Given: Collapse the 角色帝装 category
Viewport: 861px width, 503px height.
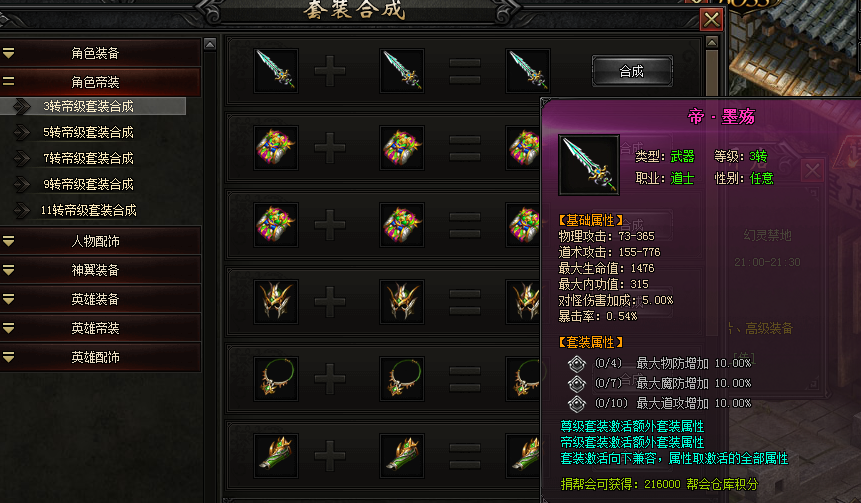Looking at the screenshot, I should pyautogui.click(x=100, y=82).
